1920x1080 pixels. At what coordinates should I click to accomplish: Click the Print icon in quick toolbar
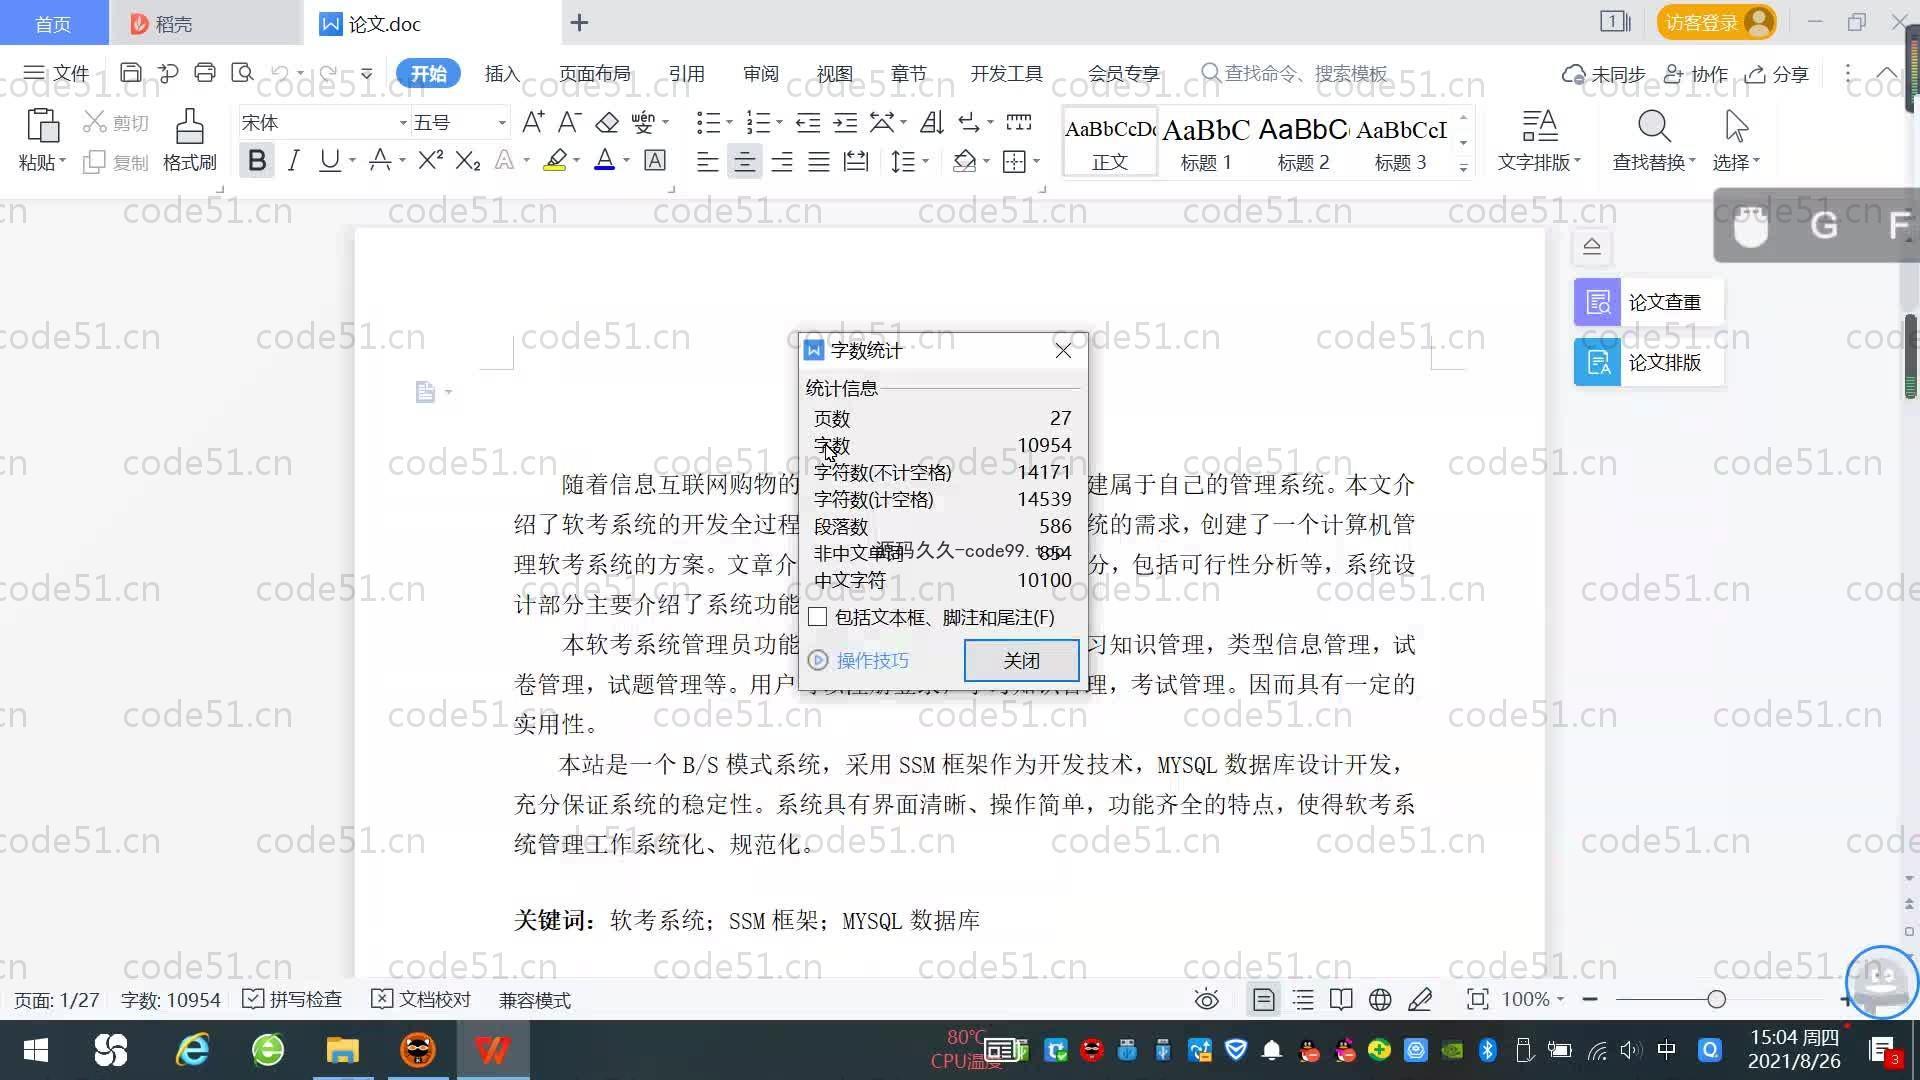click(205, 73)
